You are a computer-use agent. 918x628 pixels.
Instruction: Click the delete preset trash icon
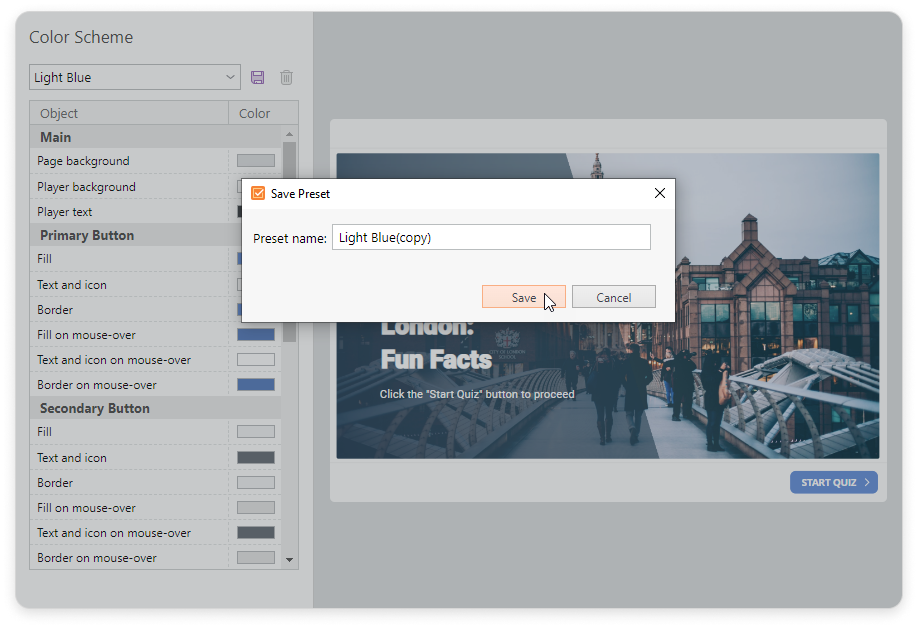pos(286,77)
